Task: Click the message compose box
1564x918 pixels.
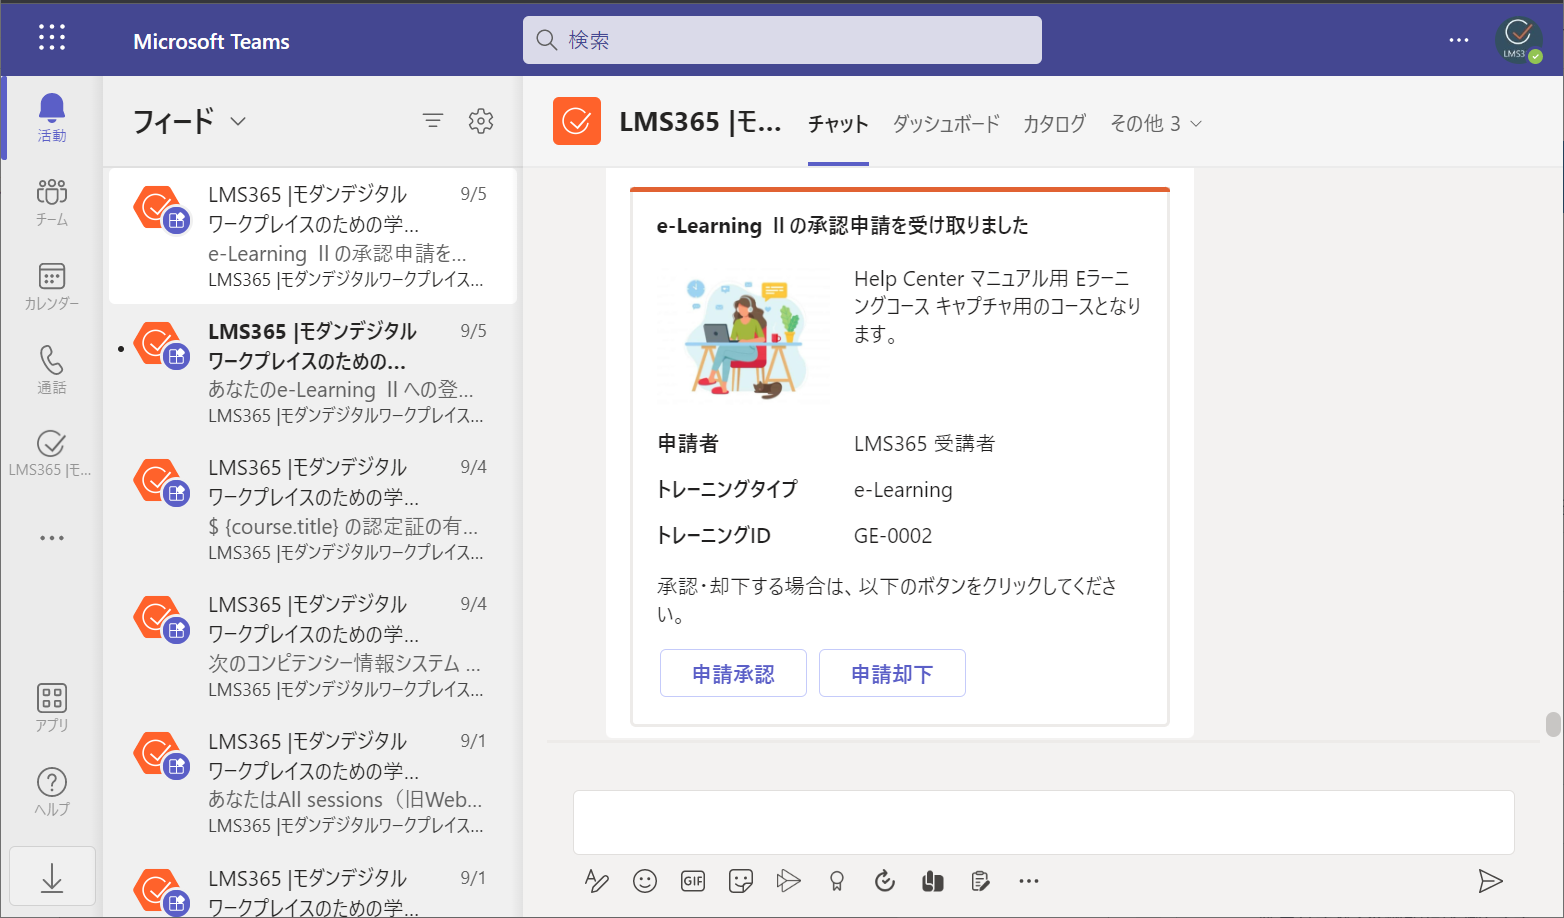Action: [x=1043, y=822]
